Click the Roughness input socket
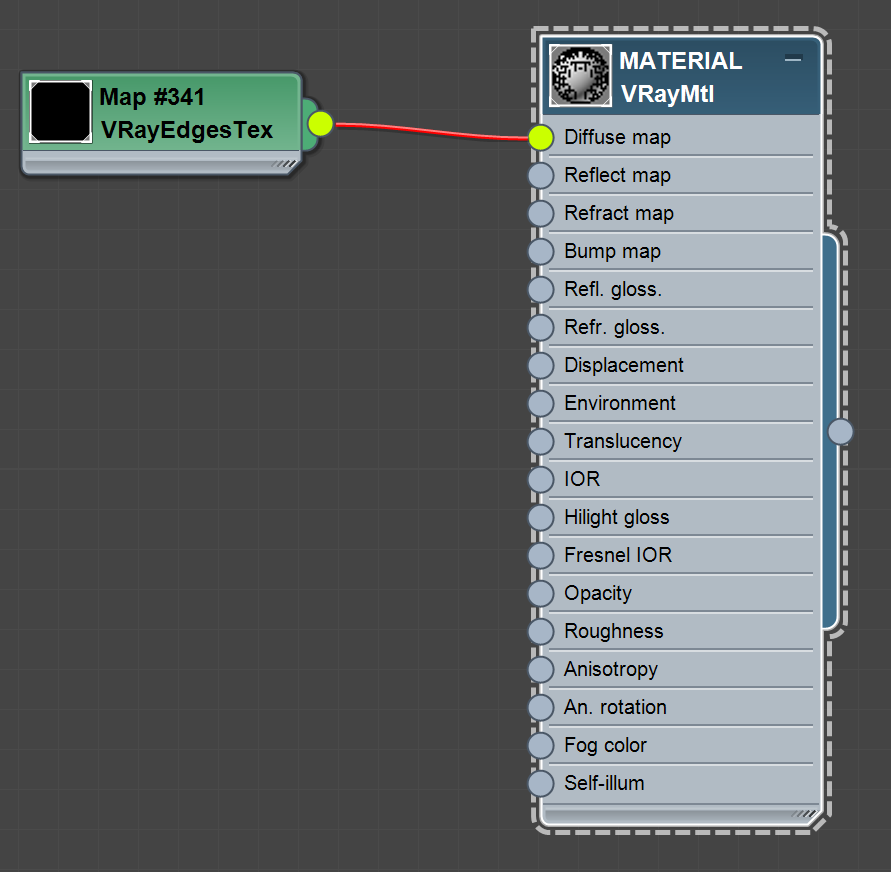Viewport: 891px width, 872px height. point(540,632)
